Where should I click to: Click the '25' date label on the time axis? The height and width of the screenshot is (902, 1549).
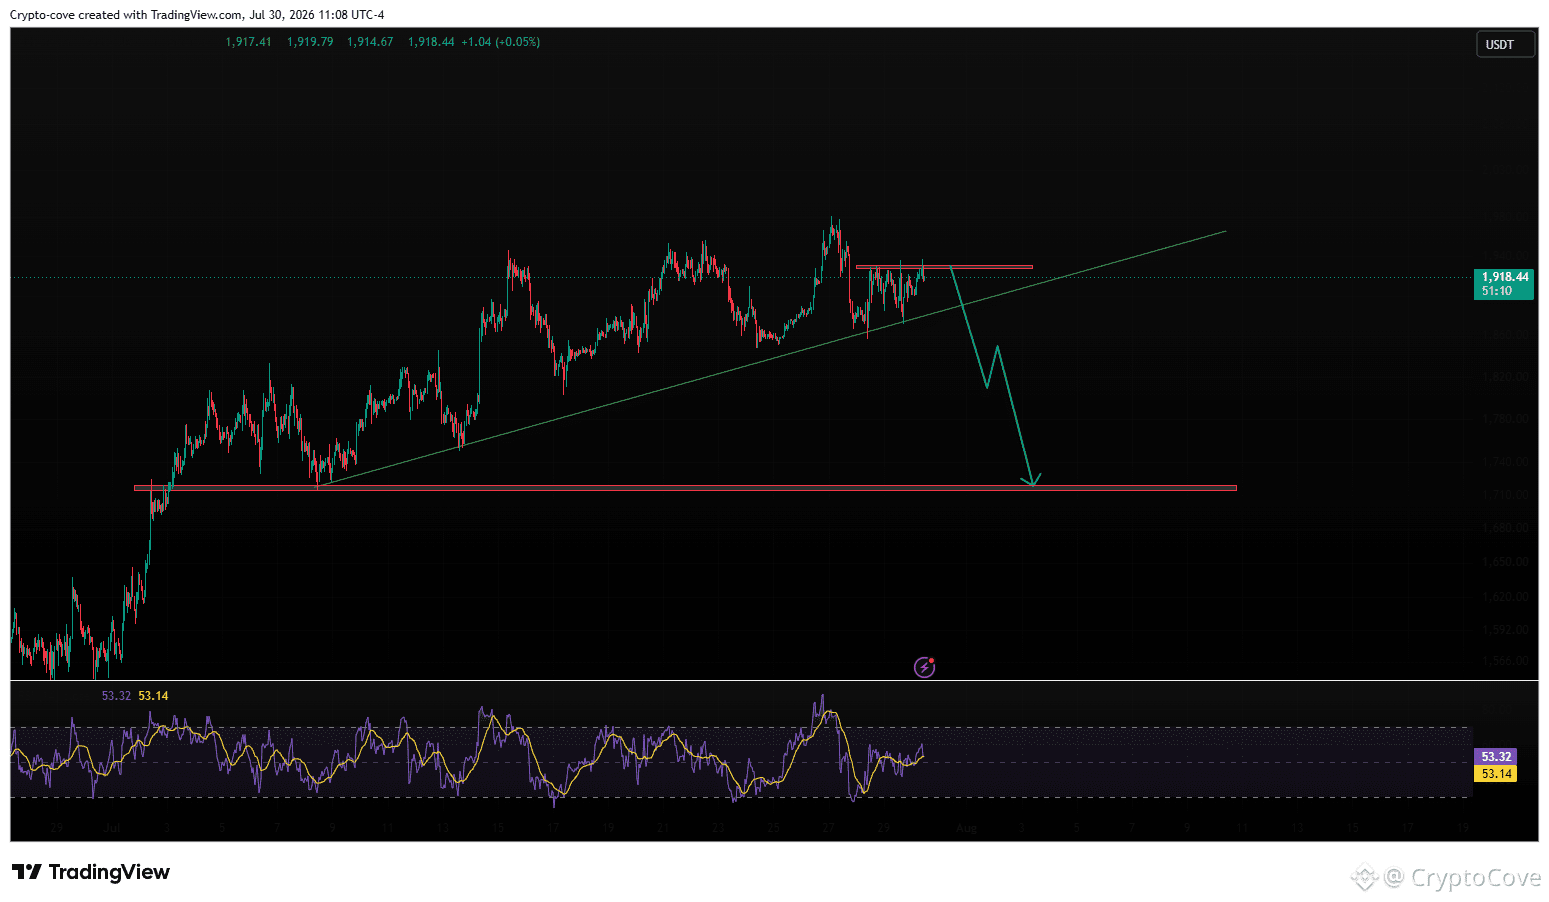(x=774, y=828)
